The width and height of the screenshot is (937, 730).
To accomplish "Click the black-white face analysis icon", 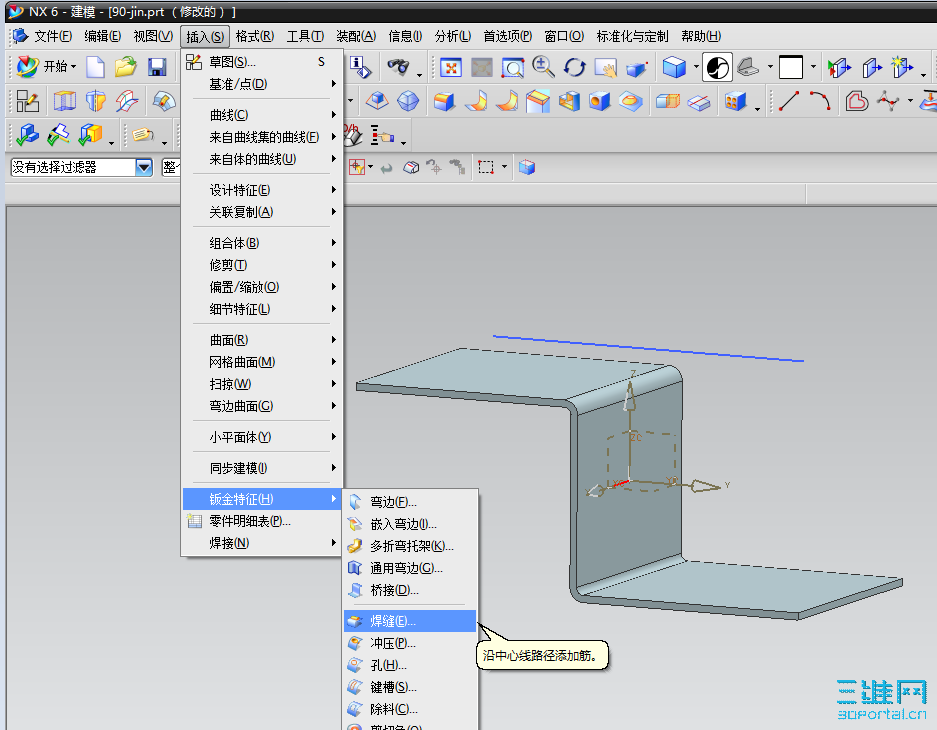I will click(716, 67).
